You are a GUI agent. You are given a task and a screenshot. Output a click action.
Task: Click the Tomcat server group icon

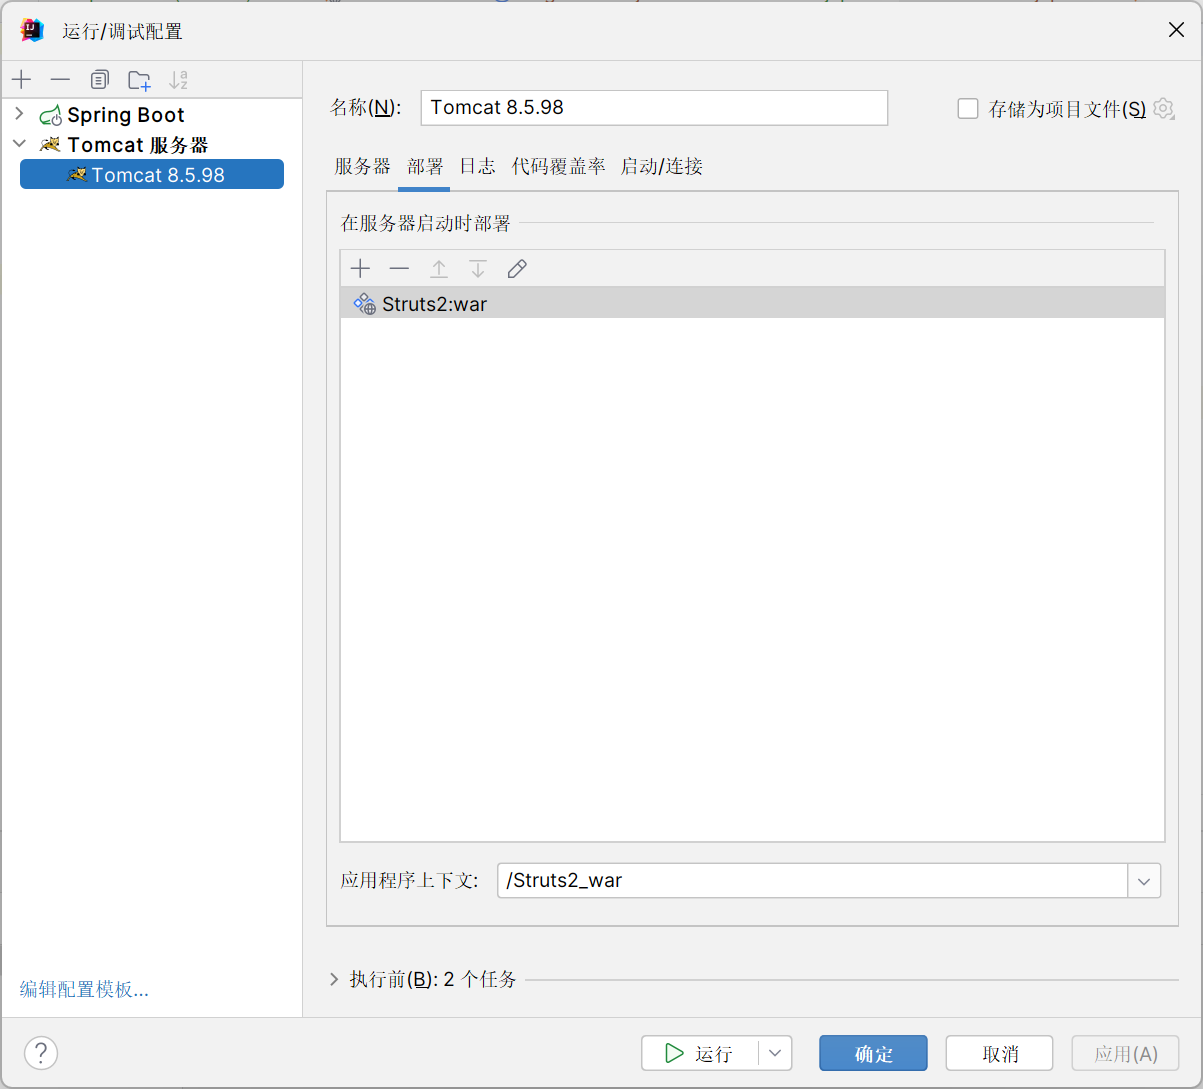pos(50,145)
